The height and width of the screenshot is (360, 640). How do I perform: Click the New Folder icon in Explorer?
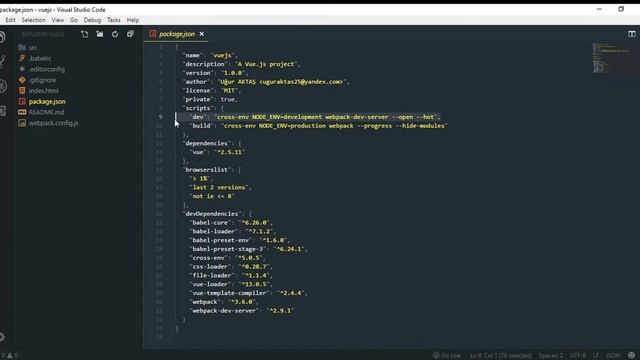click(100, 34)
